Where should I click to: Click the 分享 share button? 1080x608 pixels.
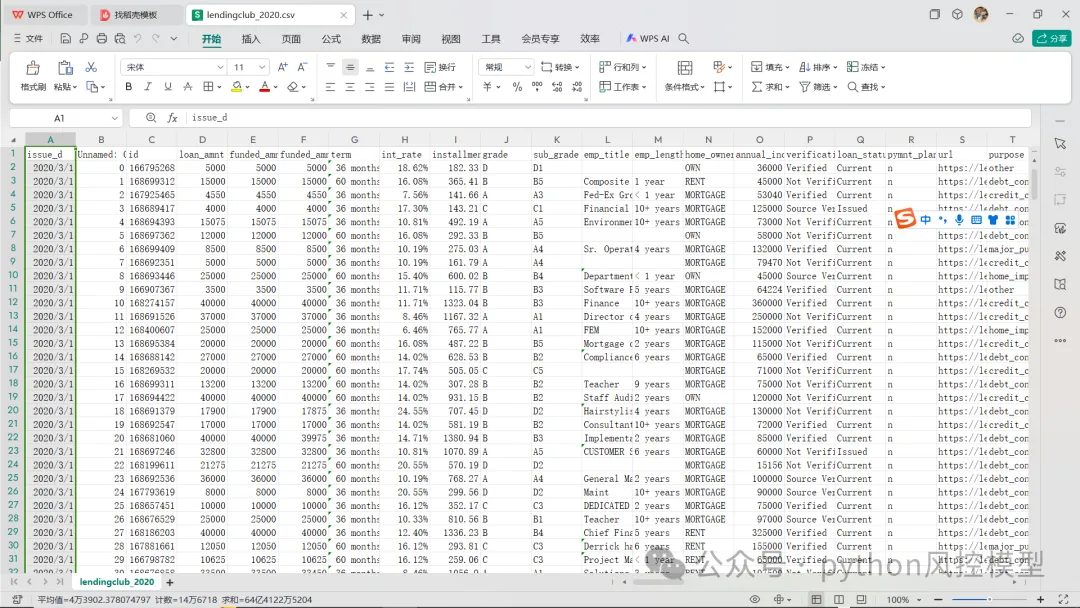click(1052, 39)
